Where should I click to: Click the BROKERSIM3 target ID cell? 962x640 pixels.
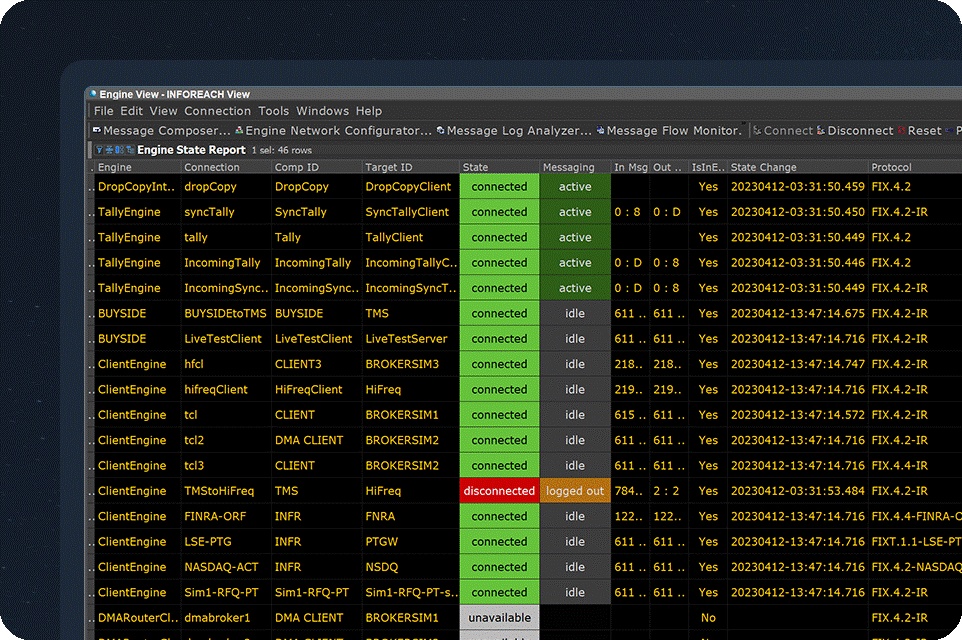pyautogui.click(x=410, y=364)
